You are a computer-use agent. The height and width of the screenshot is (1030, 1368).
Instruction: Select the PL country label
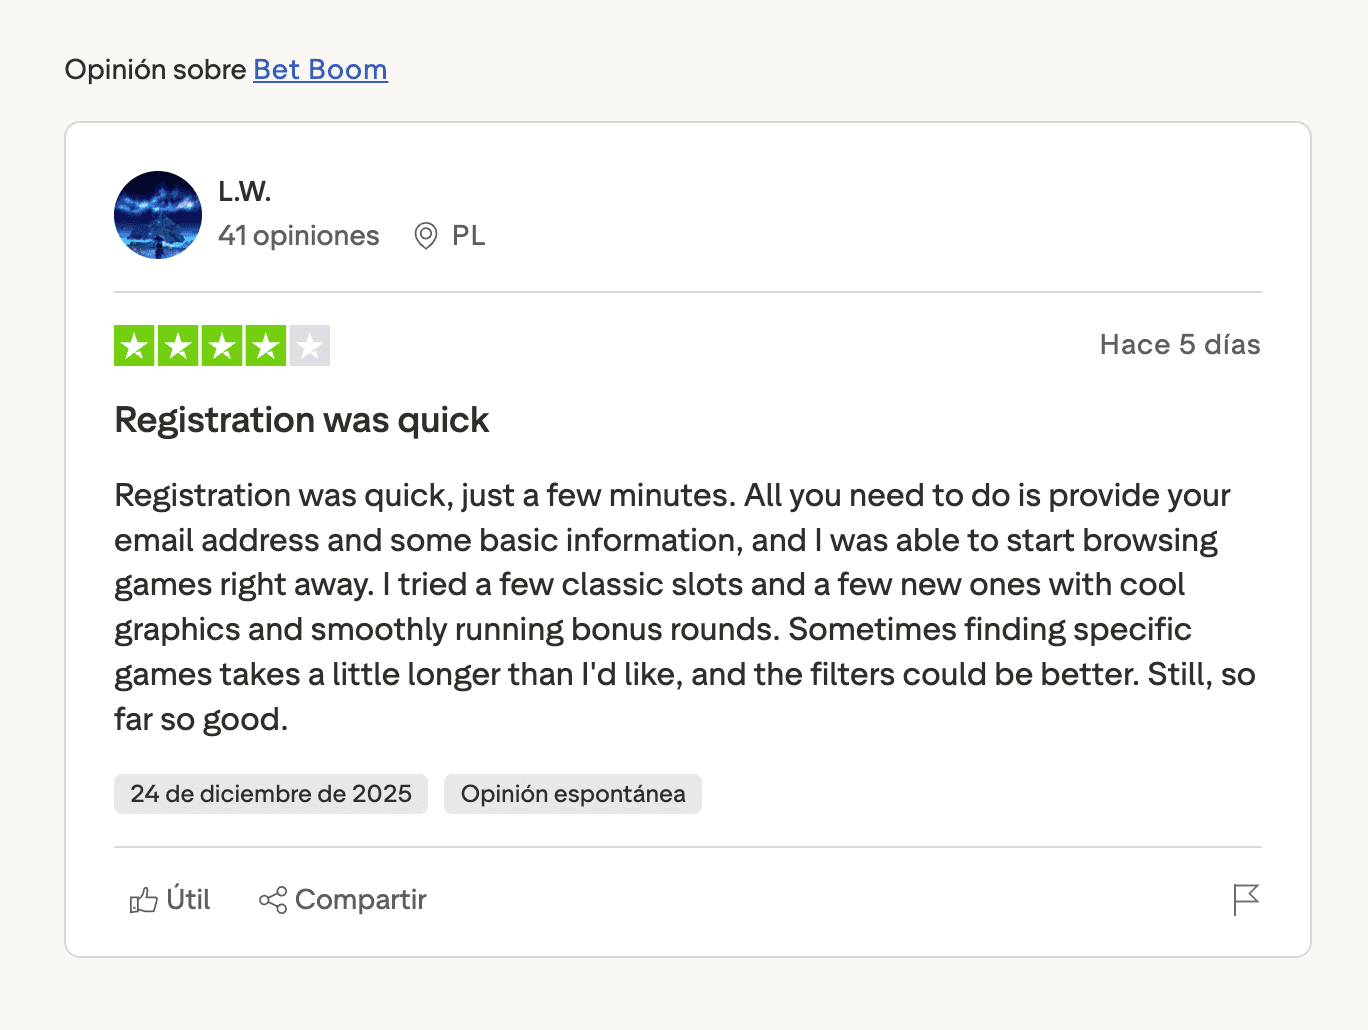point(468,236)
